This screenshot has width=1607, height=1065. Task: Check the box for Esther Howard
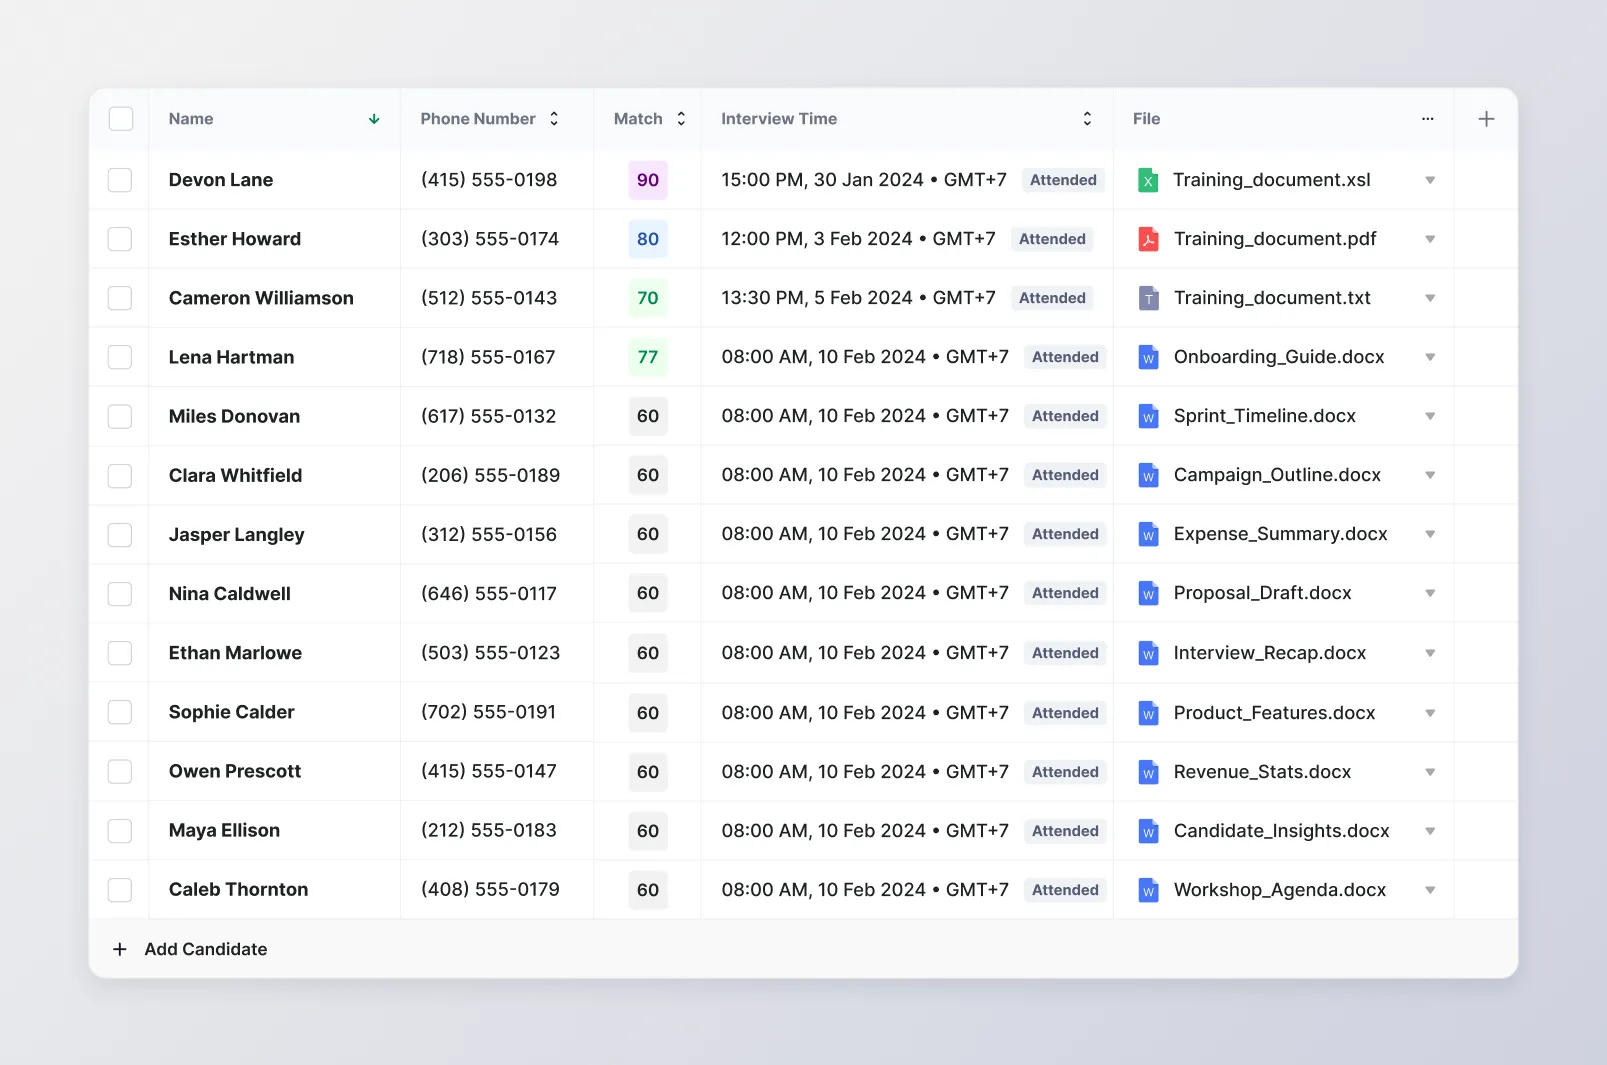pos(120,239)
